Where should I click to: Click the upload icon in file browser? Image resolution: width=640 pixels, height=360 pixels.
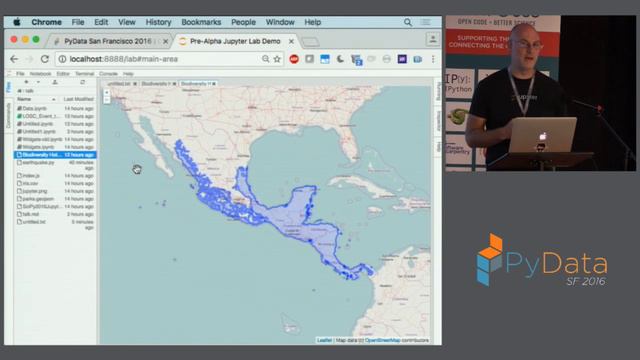click(x=55, y=82)
